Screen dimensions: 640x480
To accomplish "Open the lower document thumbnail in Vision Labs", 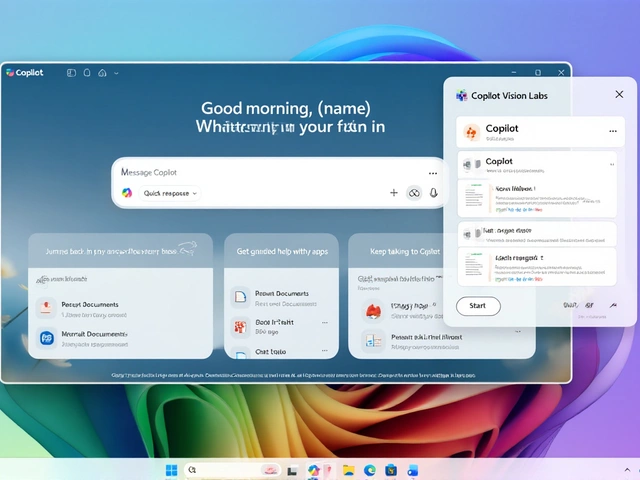I will 476,267.
